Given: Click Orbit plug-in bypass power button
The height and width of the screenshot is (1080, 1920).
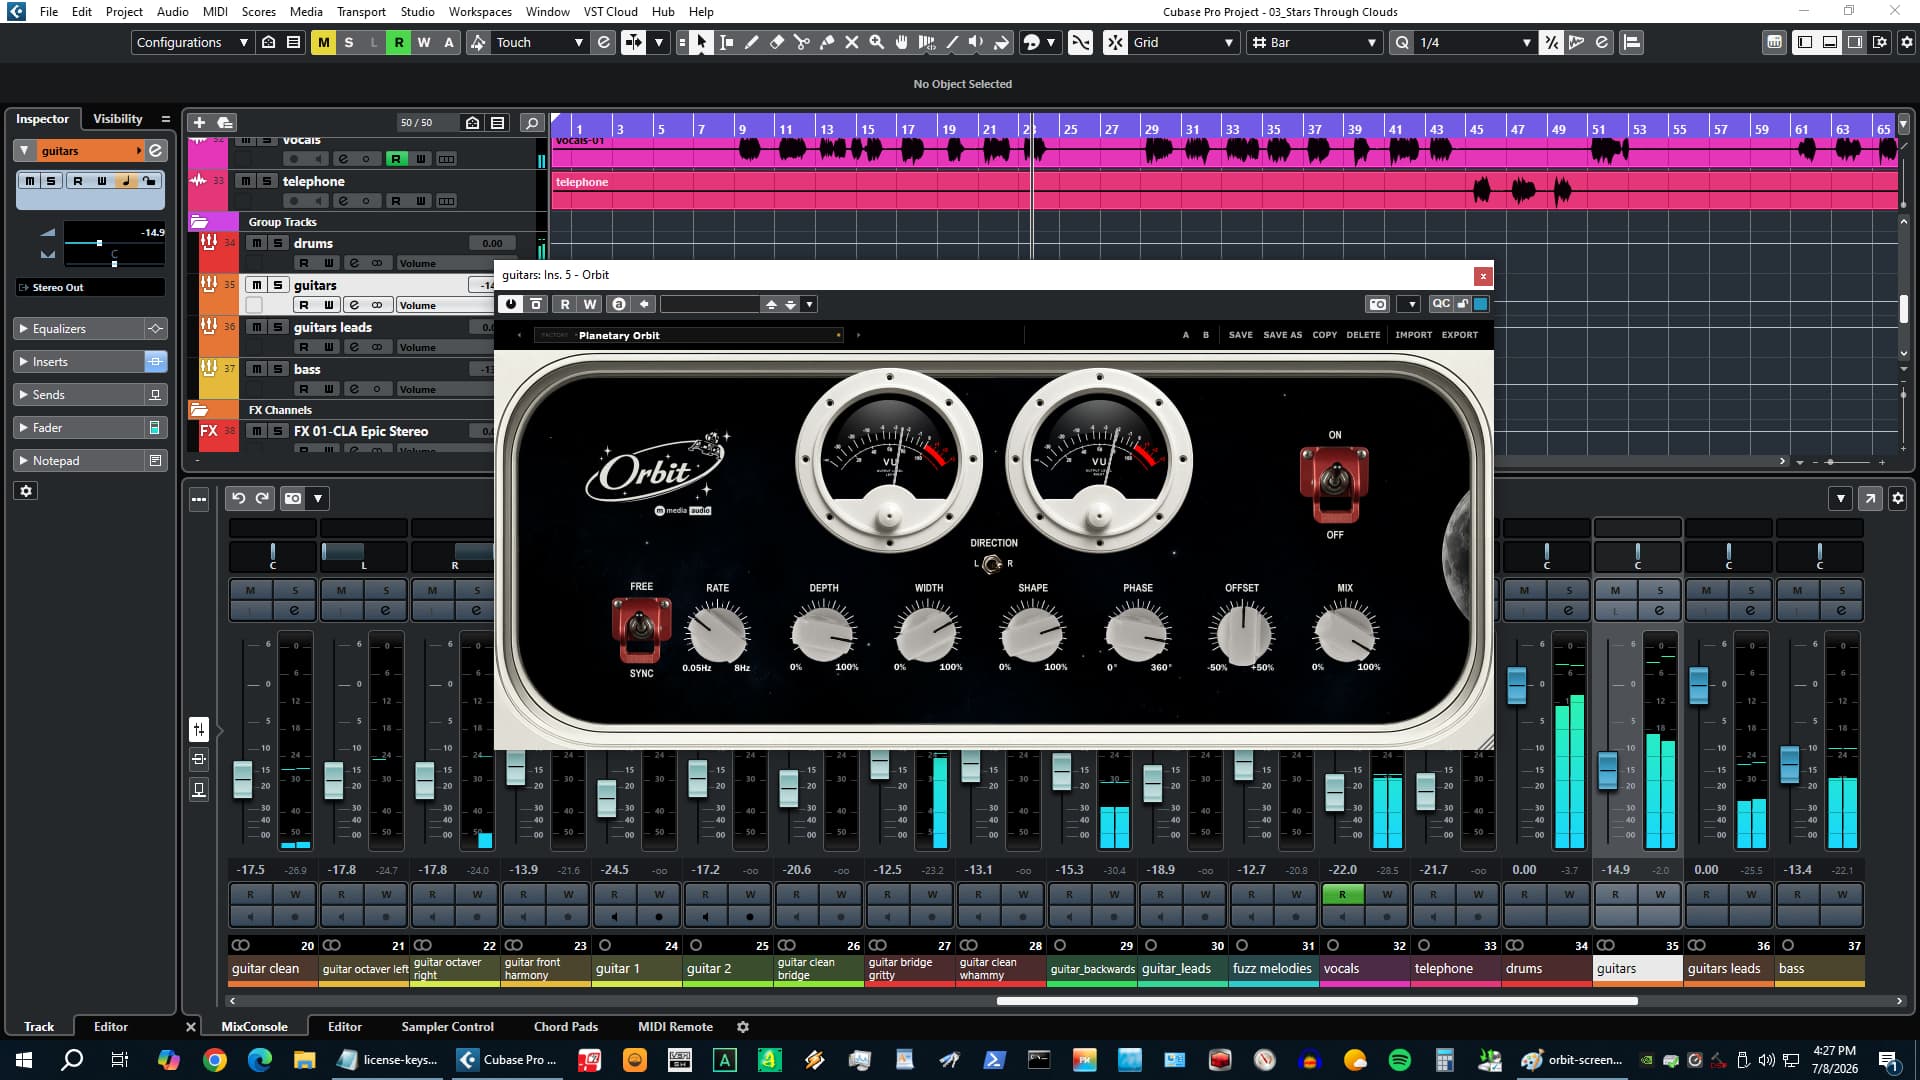Looking at the screenshot, I should 511,304.
